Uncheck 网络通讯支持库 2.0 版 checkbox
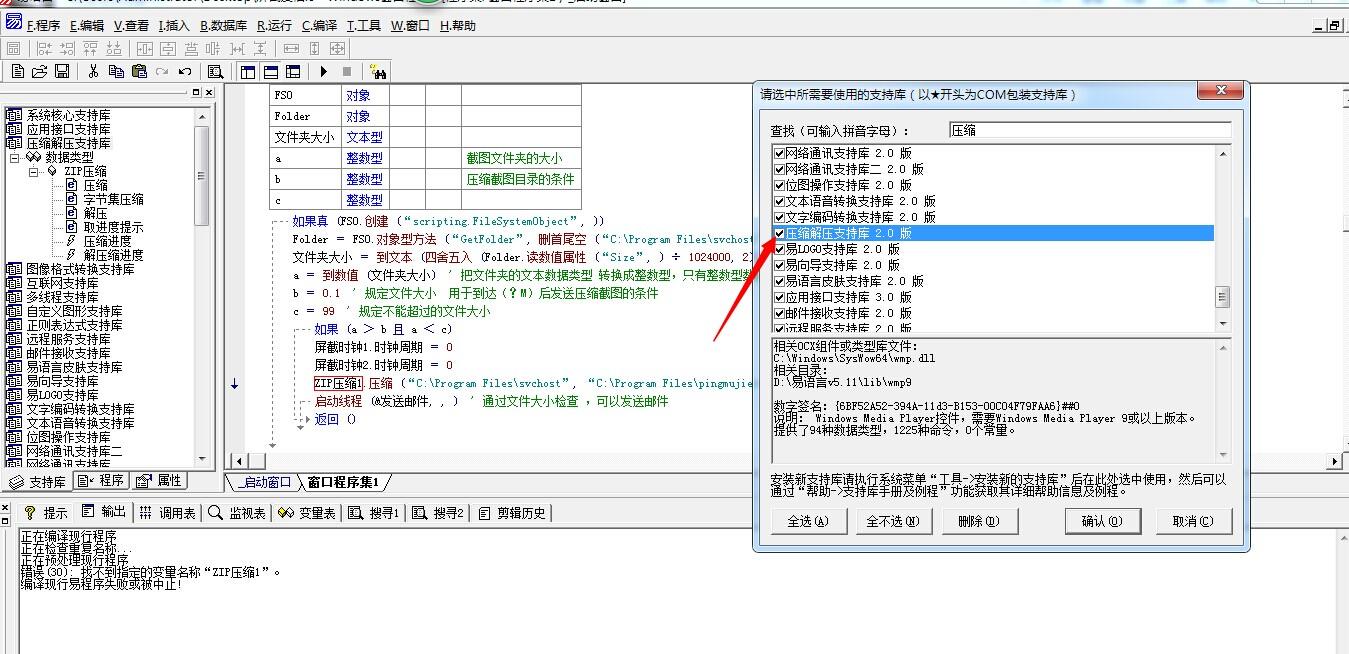 coord(779,153)
